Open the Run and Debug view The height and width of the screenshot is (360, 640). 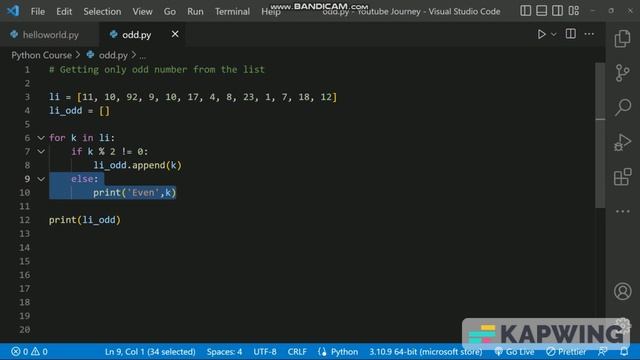[x=622, y=142]
